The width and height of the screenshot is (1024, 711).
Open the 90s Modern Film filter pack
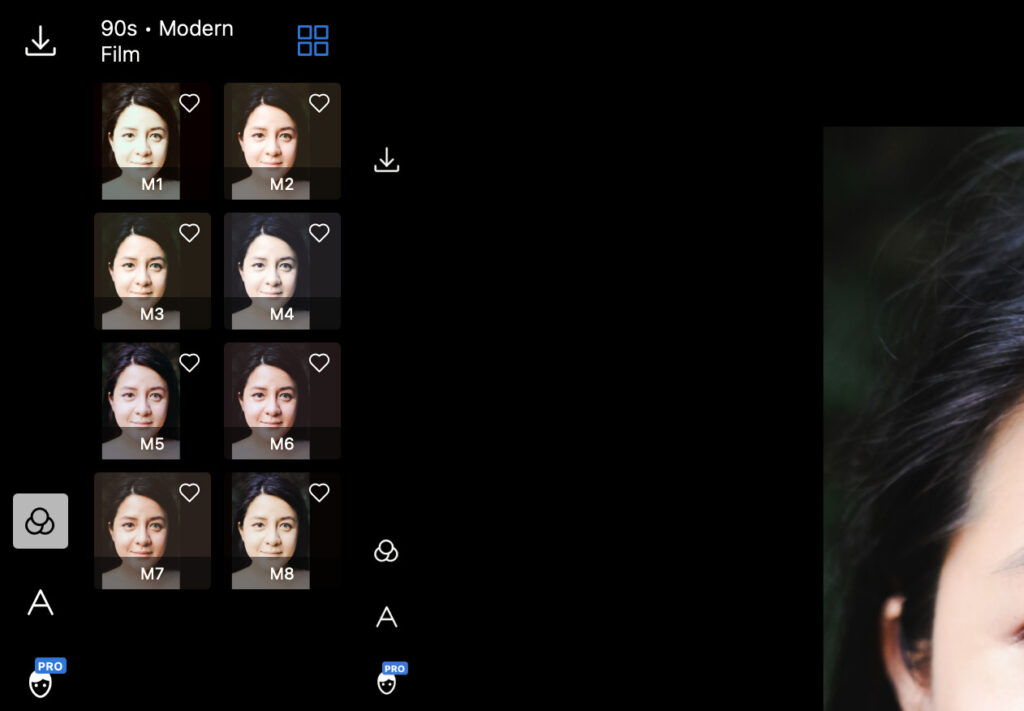point(165,41)
